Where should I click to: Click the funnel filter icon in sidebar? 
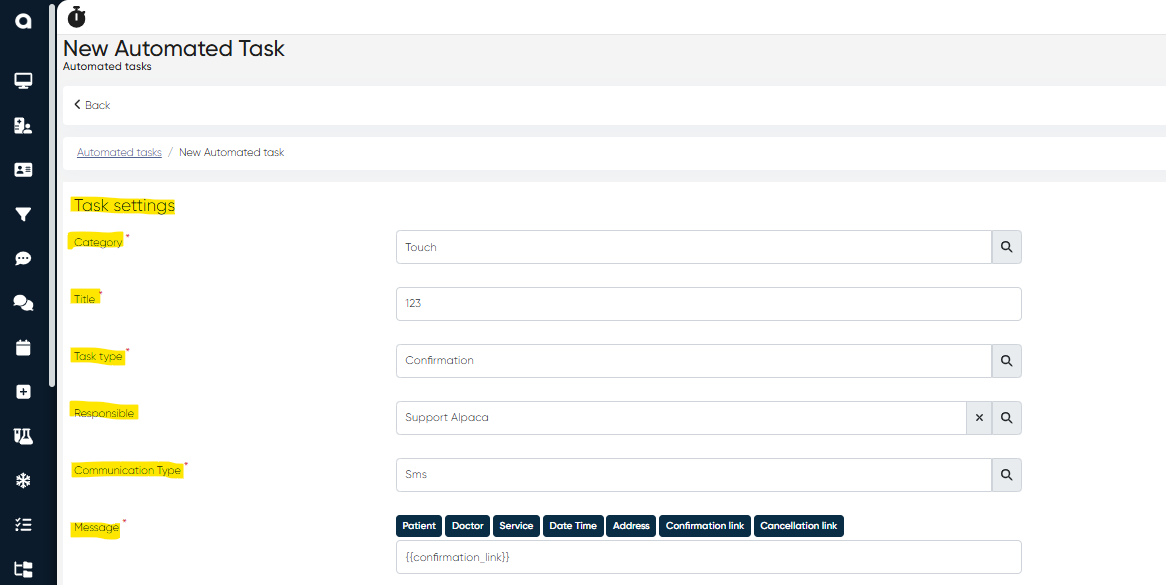[x=23, y=214]
